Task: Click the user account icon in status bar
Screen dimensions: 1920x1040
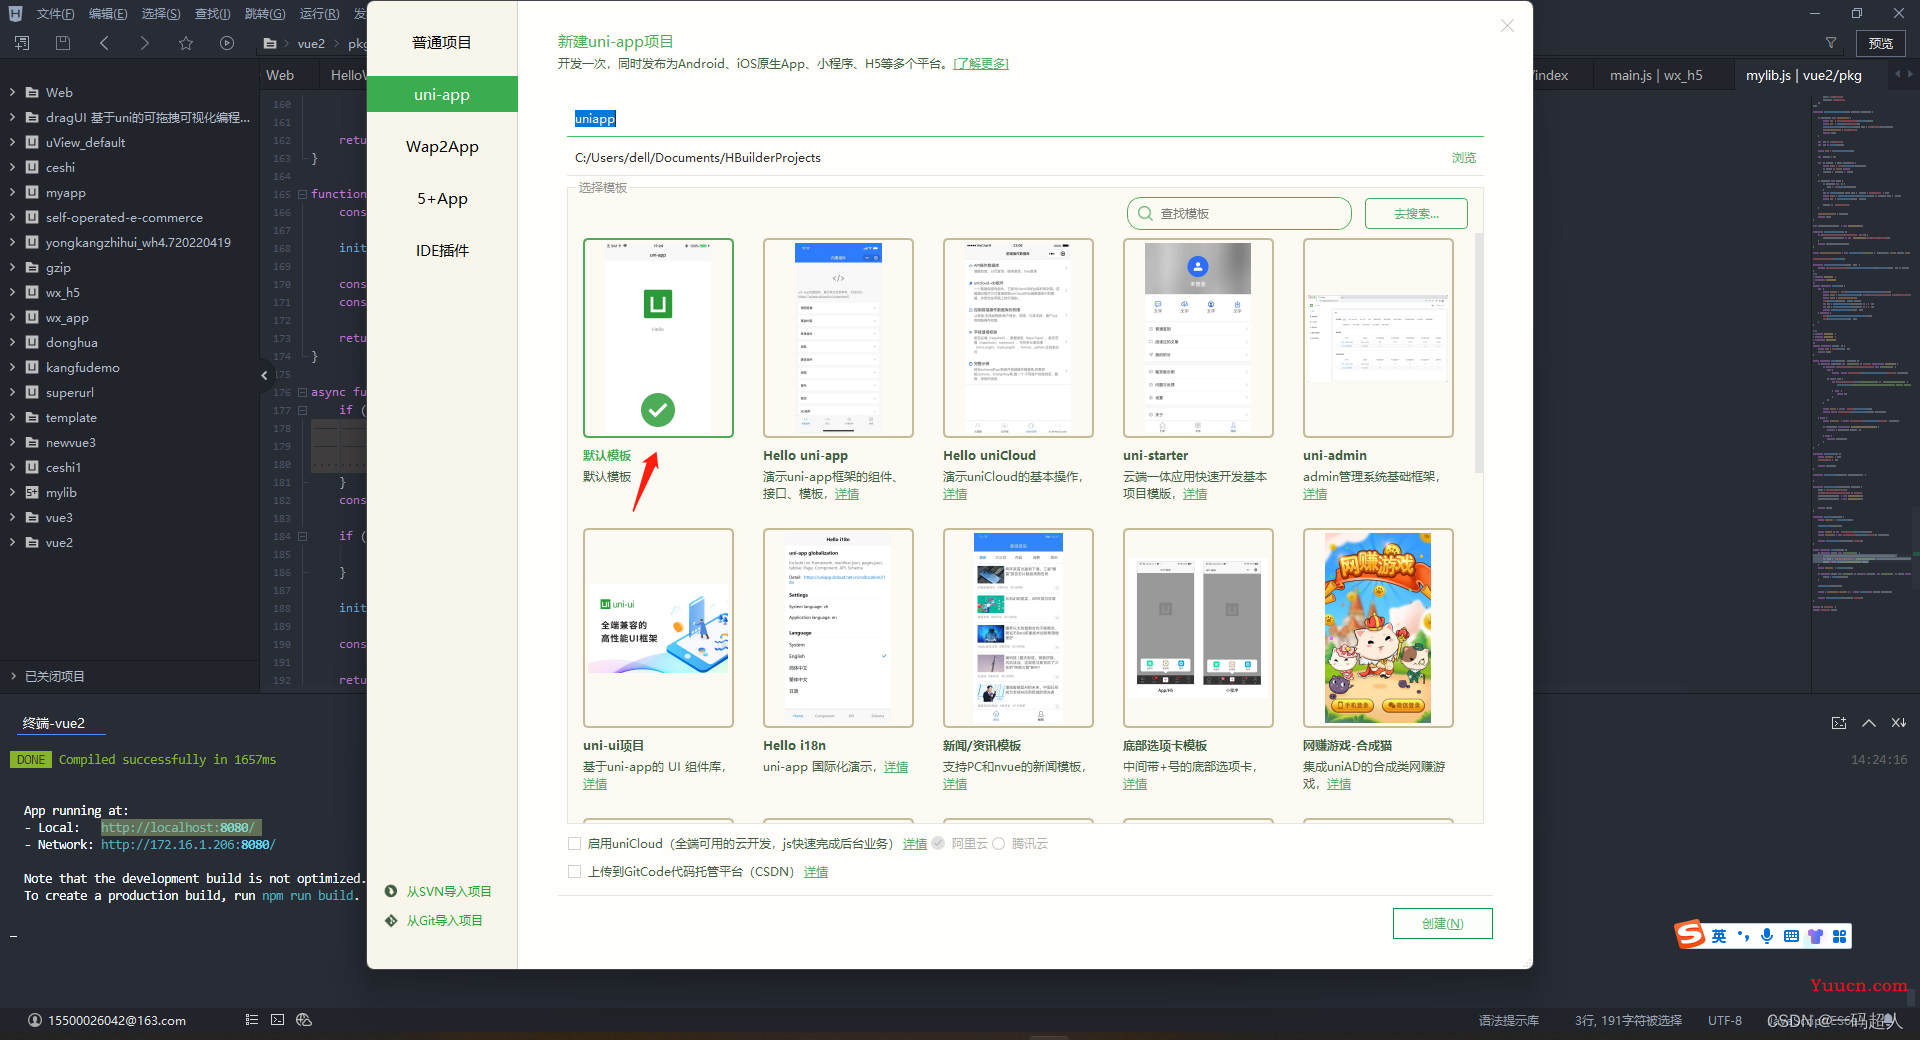Action: pos(35,1020)
